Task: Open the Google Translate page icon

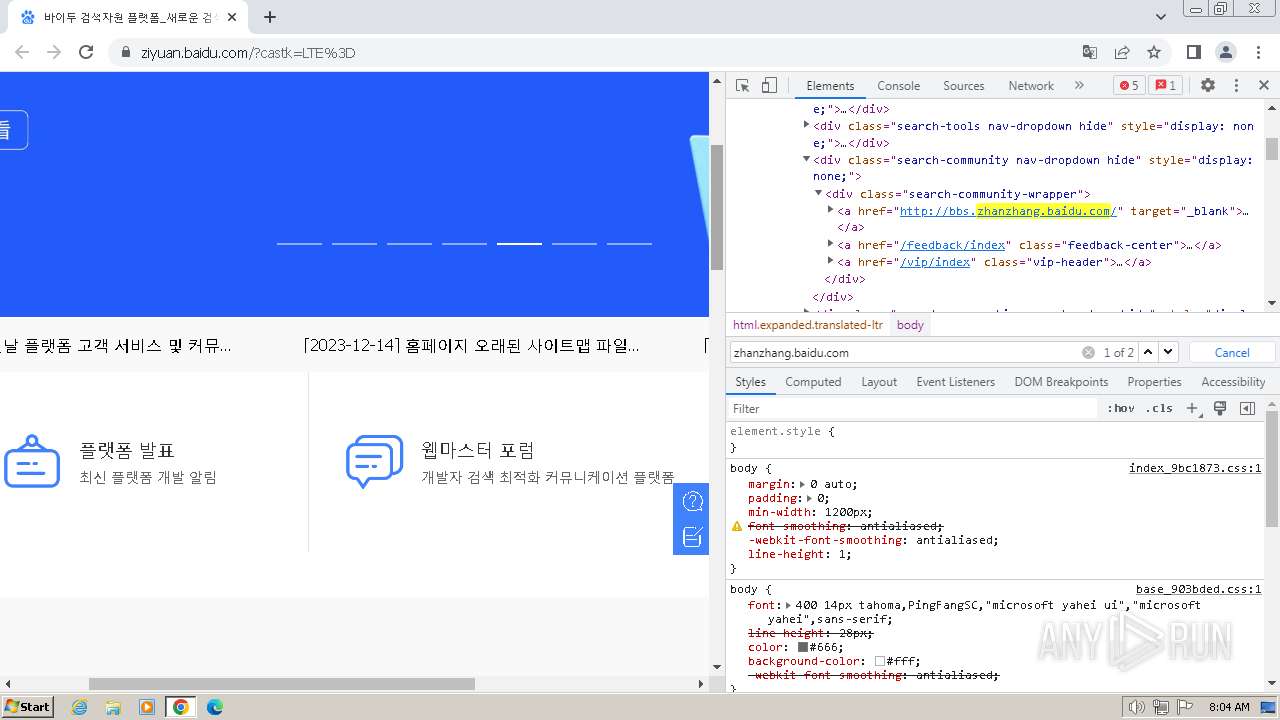Action: click(1090, 52)
